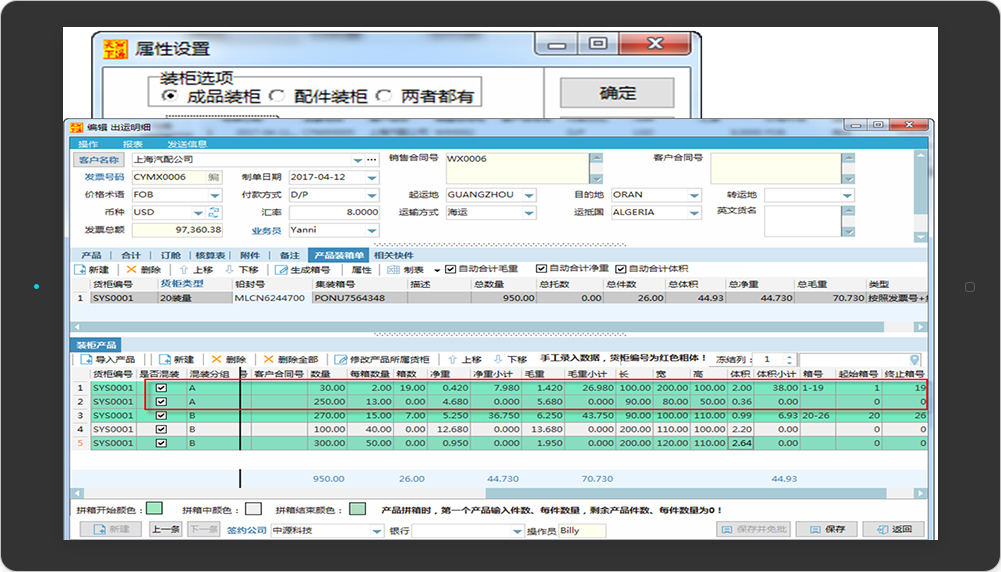Screen dimensions: 1001x572
Task: Click 上移 in loaded products toolbar
Action: pos(465,359)
